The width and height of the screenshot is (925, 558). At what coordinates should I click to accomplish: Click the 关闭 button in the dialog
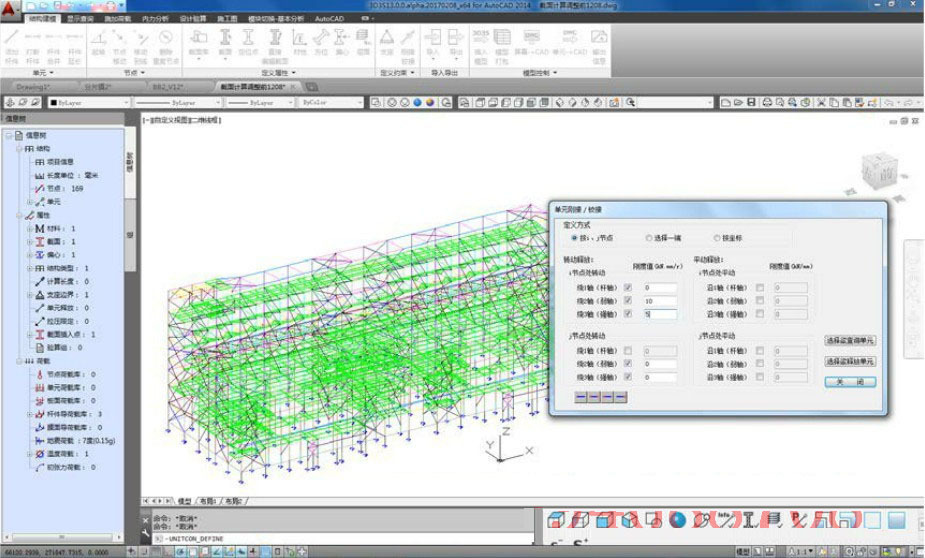coord(849,382)
